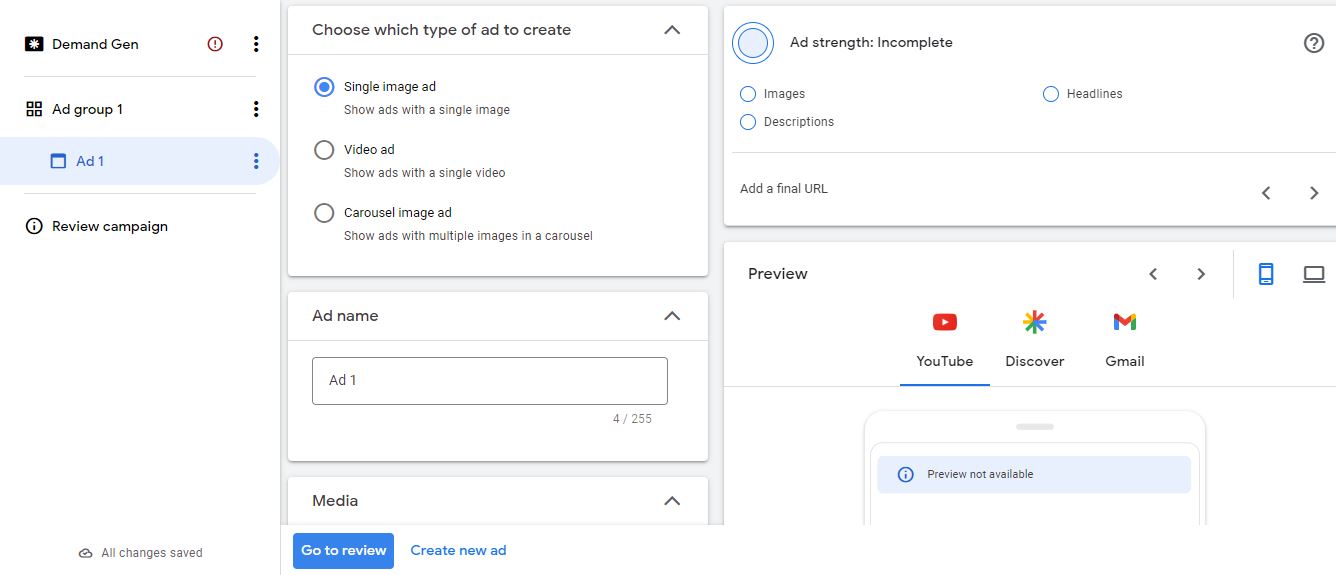This screenshot has width=1336, height=575.
Task: Collapse the Ad name section
Action: [x=672, y=316]
